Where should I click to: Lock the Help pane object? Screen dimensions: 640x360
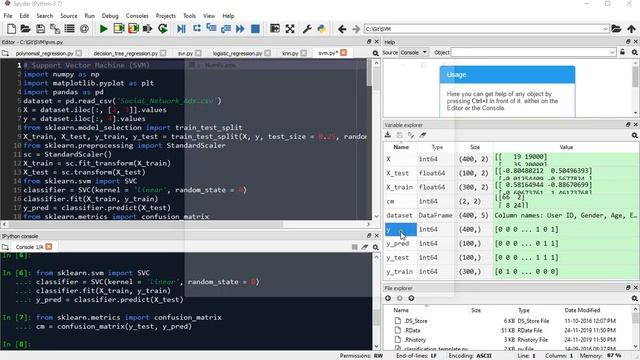click(x=622, y=52)
